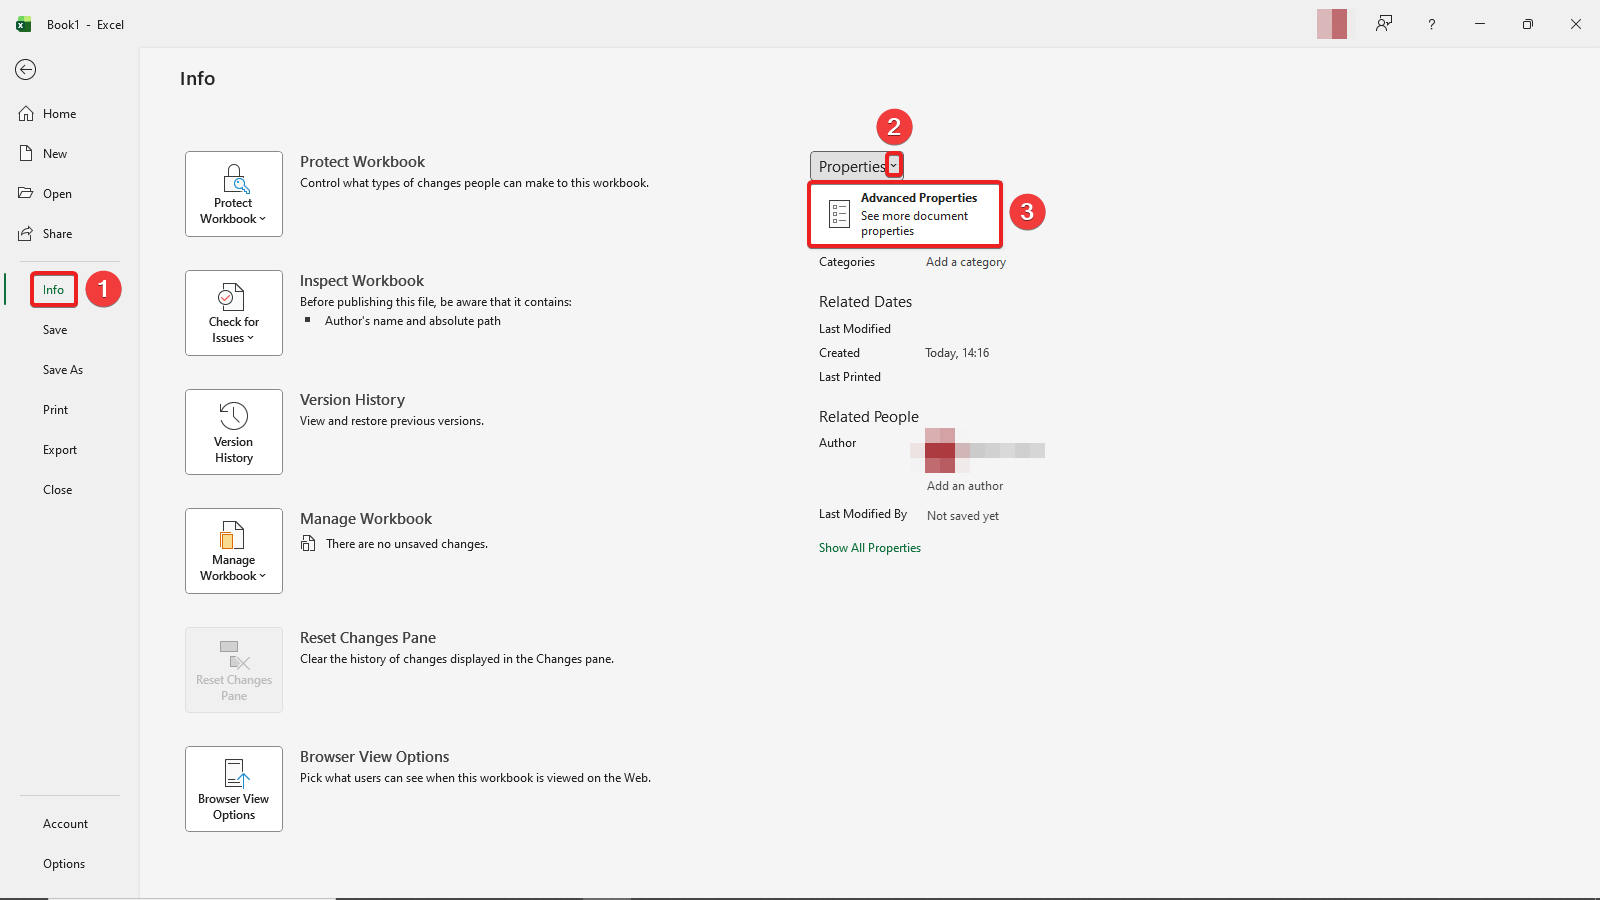Click Add a category
The height and width of the screenshot is (900, 1600).
tap(965, 261)
